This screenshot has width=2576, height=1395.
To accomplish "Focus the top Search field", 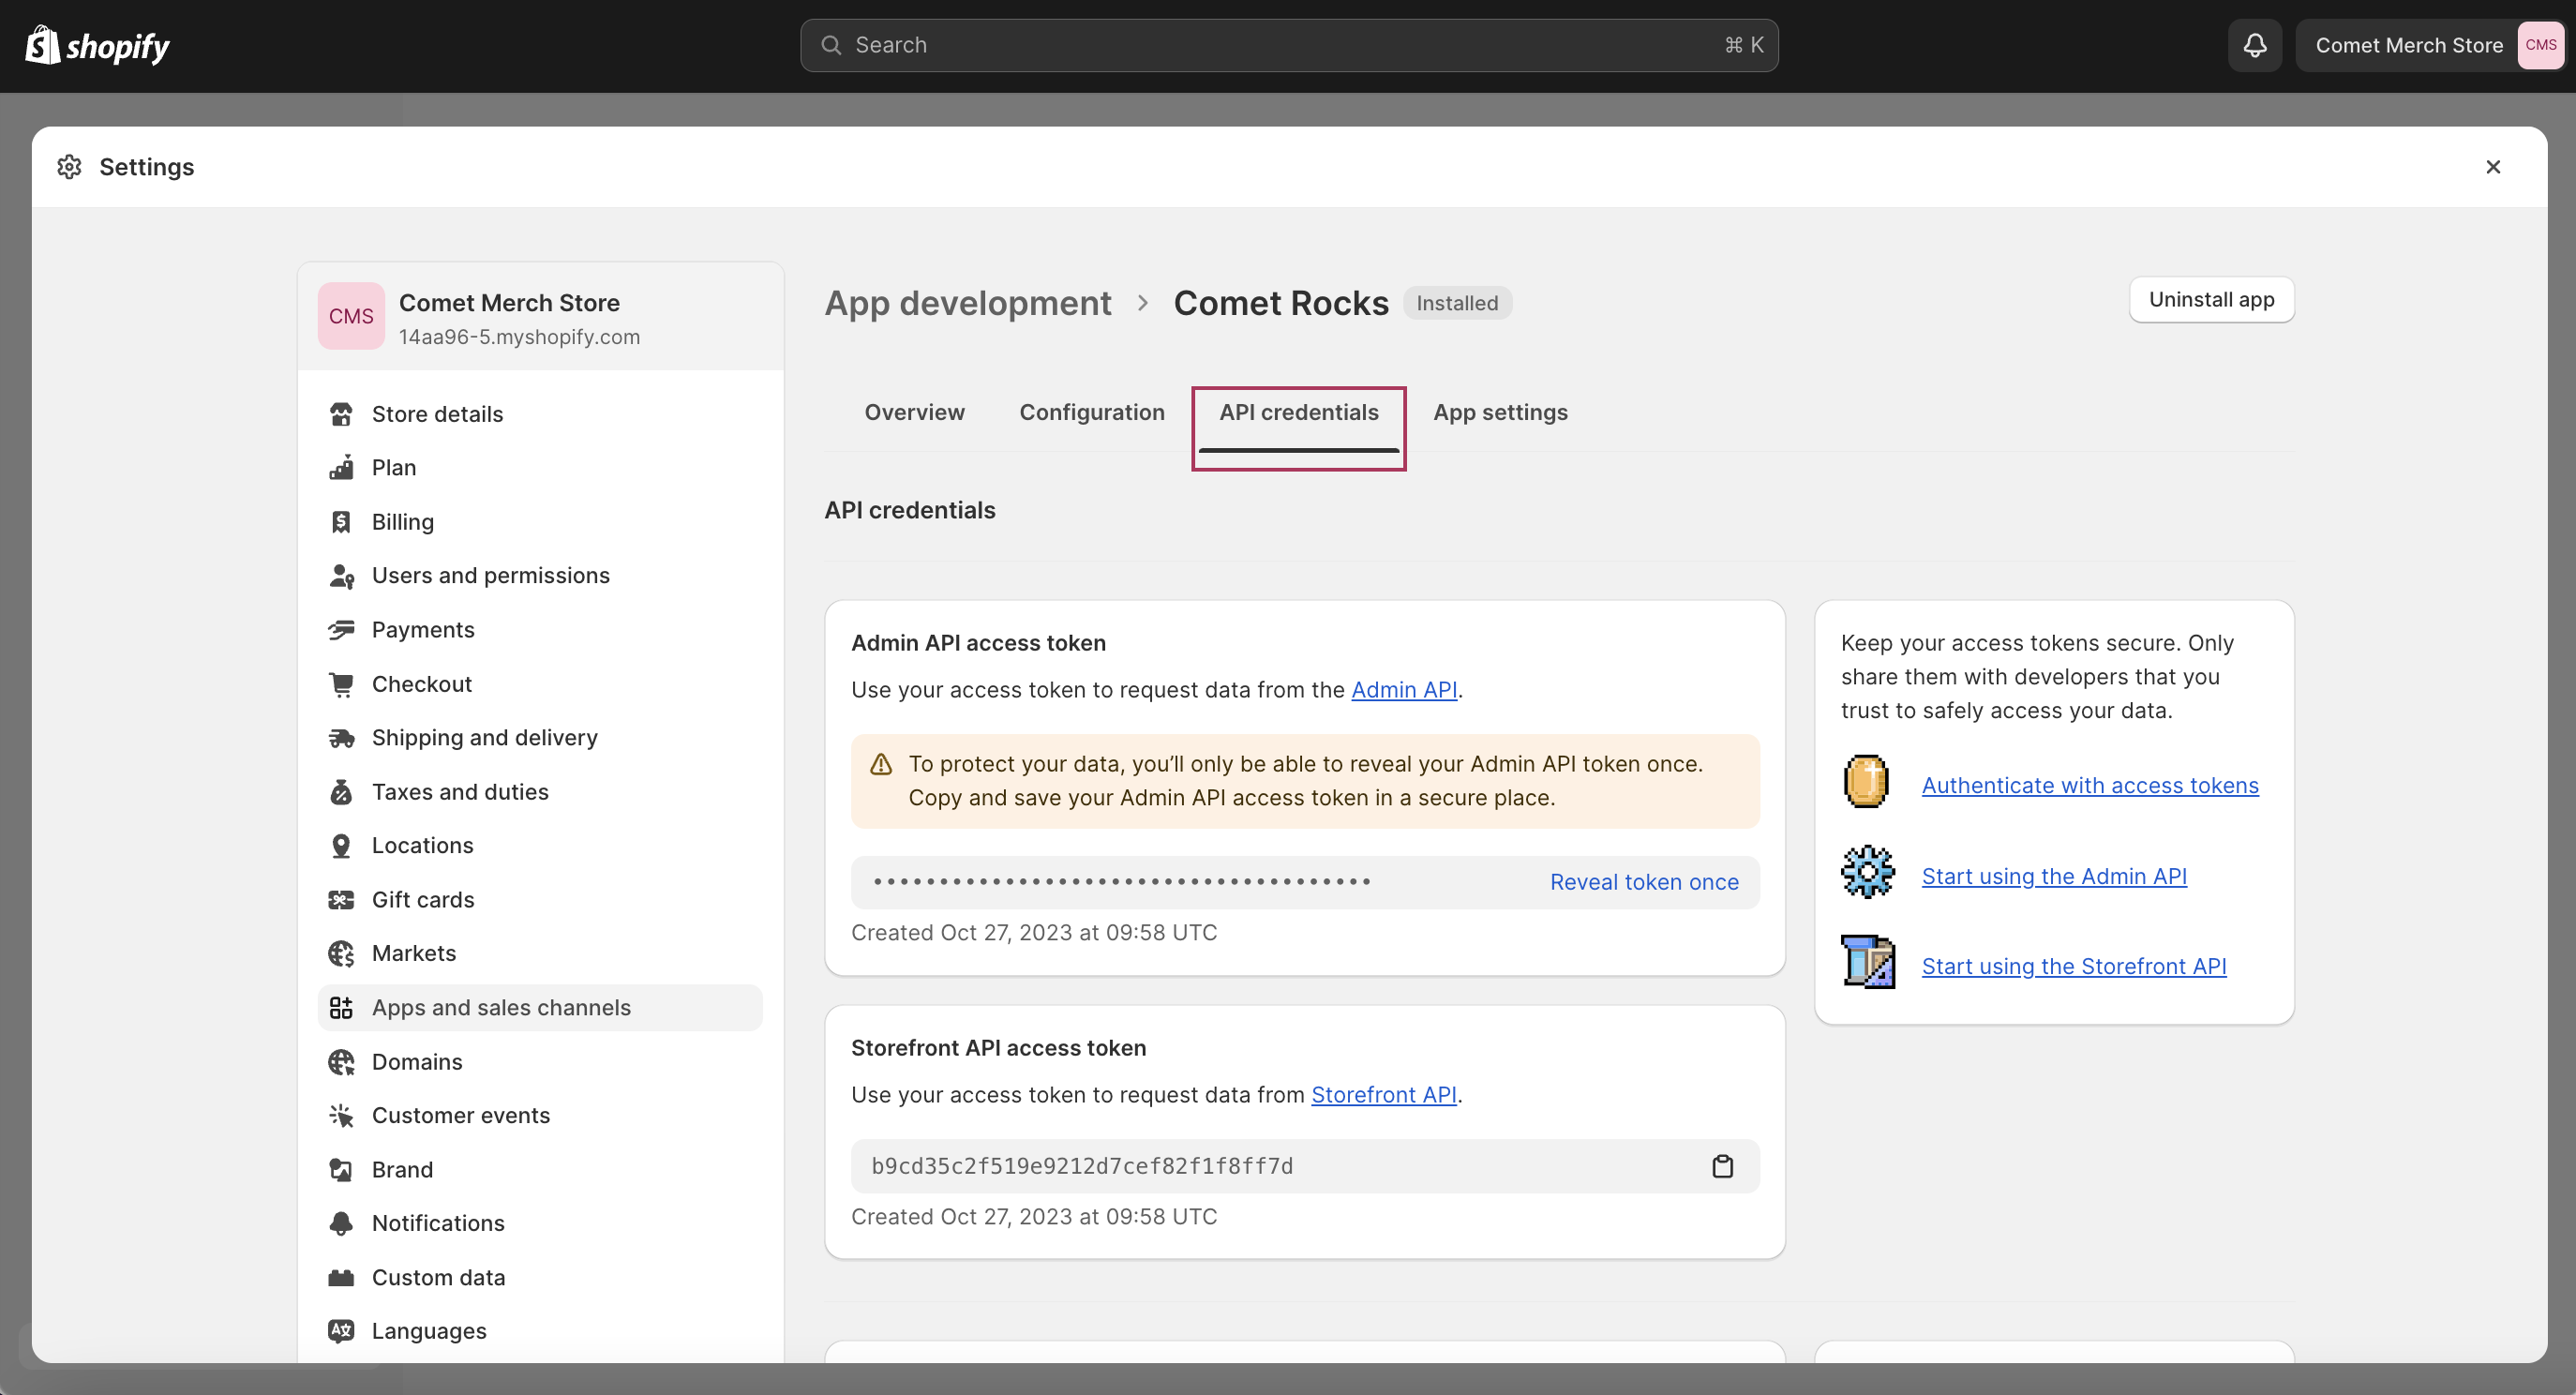I will pyautogui.click(x=1288, y=45).
